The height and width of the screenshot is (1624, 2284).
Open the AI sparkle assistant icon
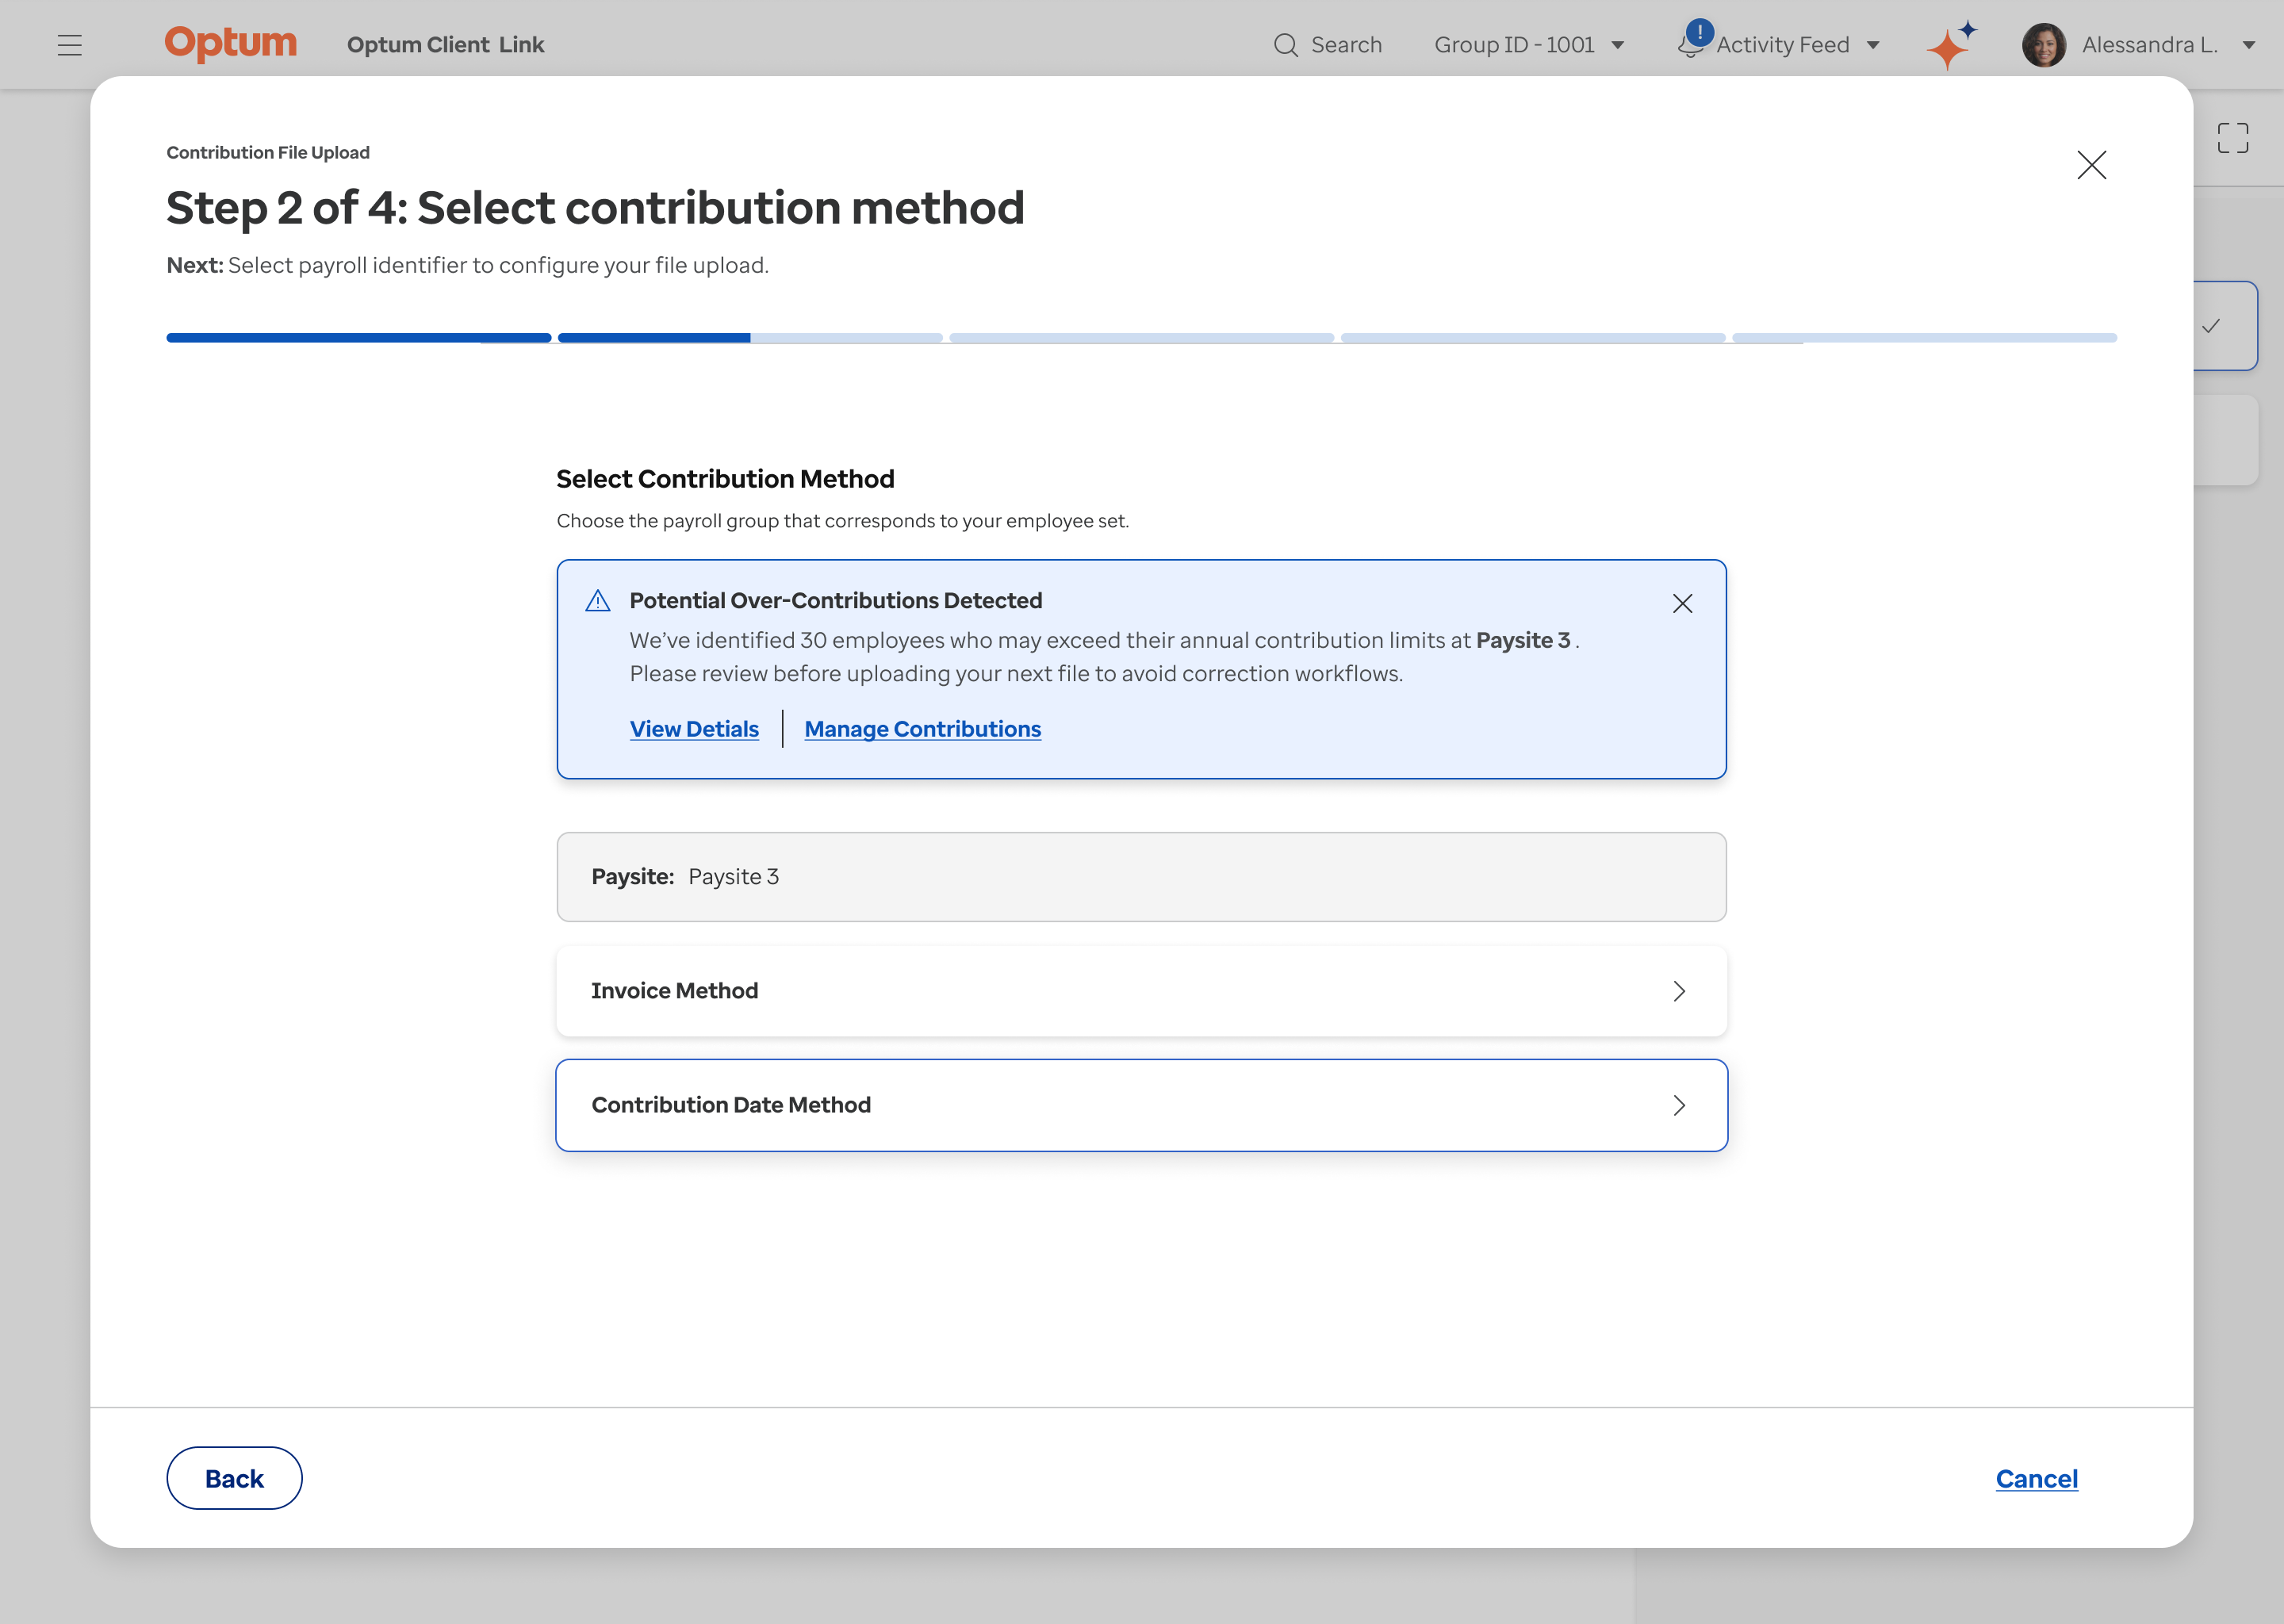[1950, 46]
